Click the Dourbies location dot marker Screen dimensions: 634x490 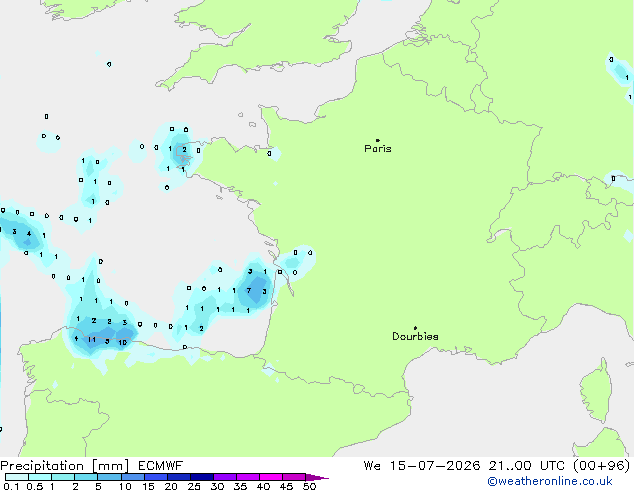tap(415, 328)
